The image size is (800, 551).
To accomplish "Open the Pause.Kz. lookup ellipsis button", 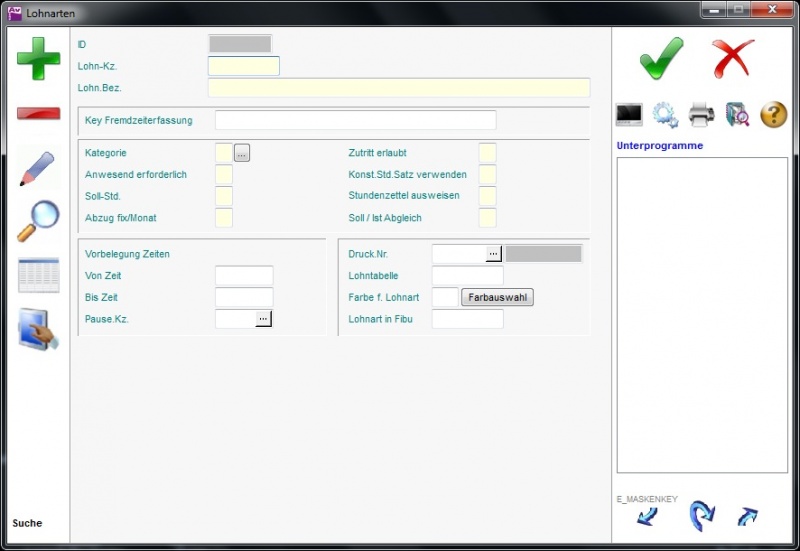I will coord(263,319).
